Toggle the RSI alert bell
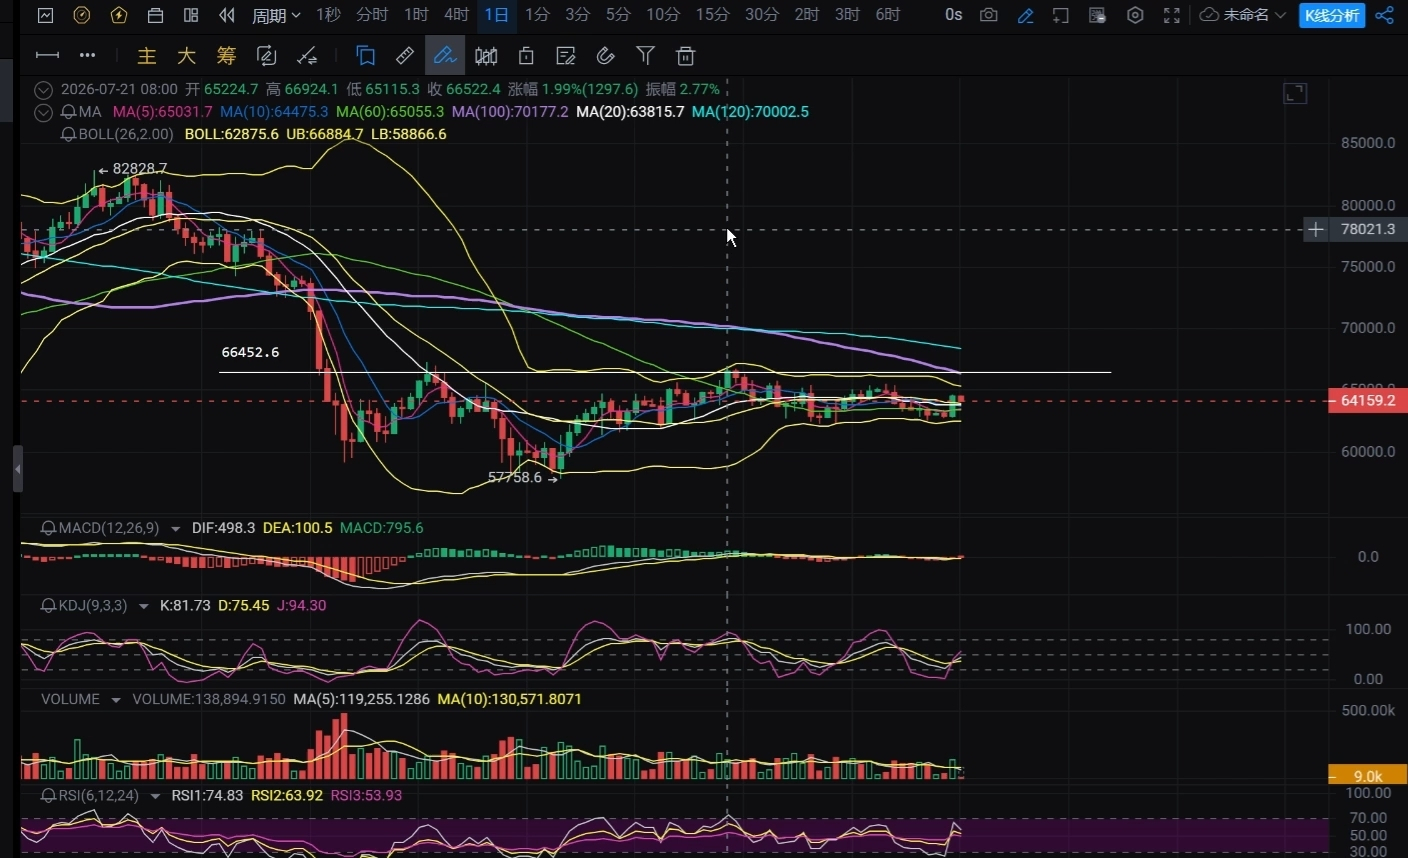The width and height of the screenshot is (1408, 858). pos(48,795)
